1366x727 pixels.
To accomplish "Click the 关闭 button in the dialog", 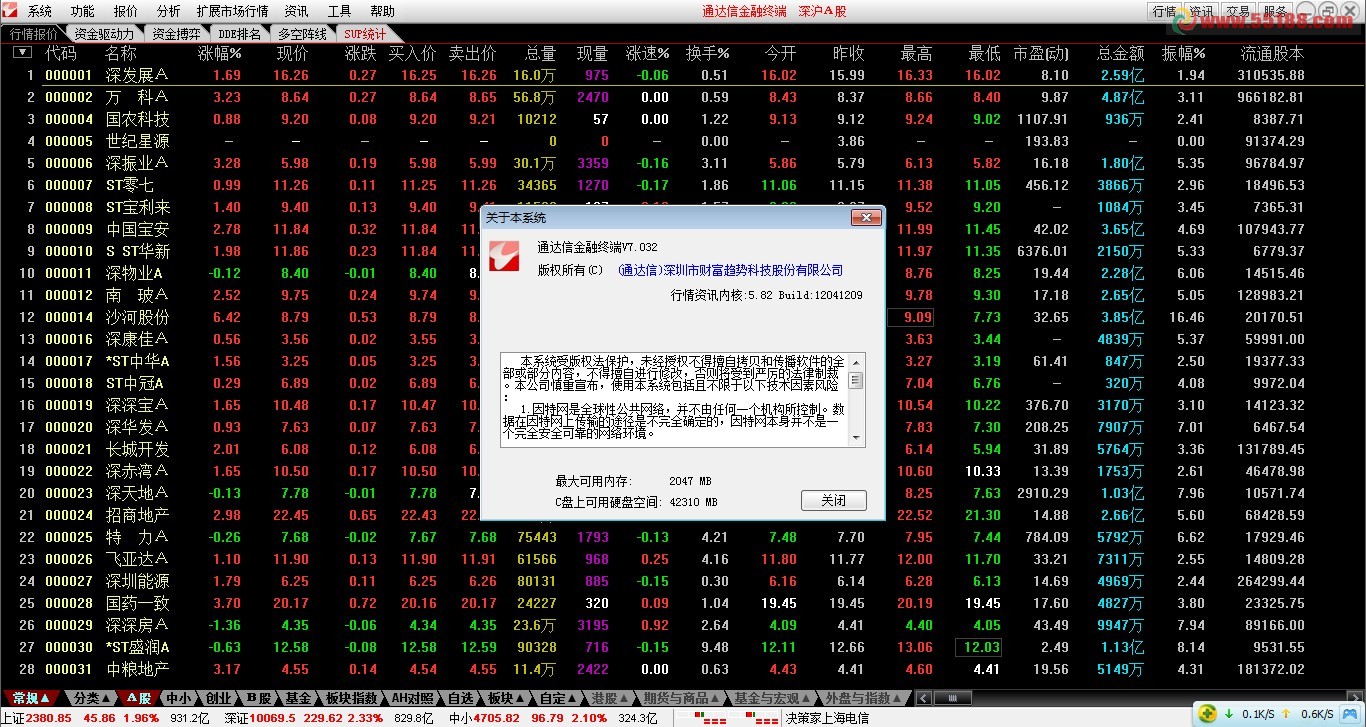I will pos(833,500).
